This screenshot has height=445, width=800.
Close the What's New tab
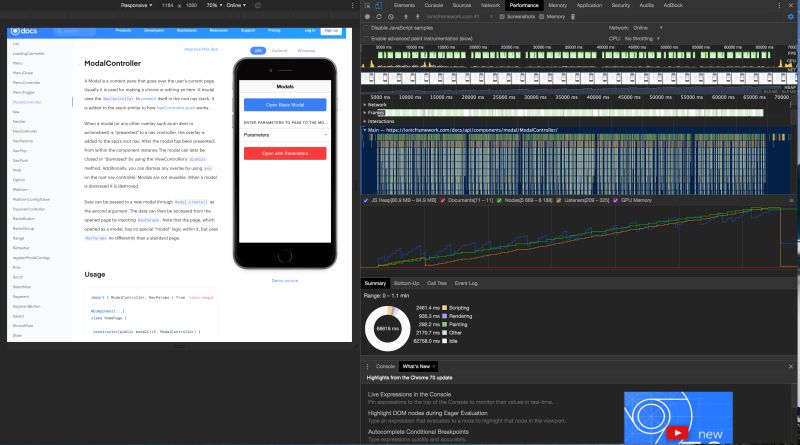pos(434,366)
